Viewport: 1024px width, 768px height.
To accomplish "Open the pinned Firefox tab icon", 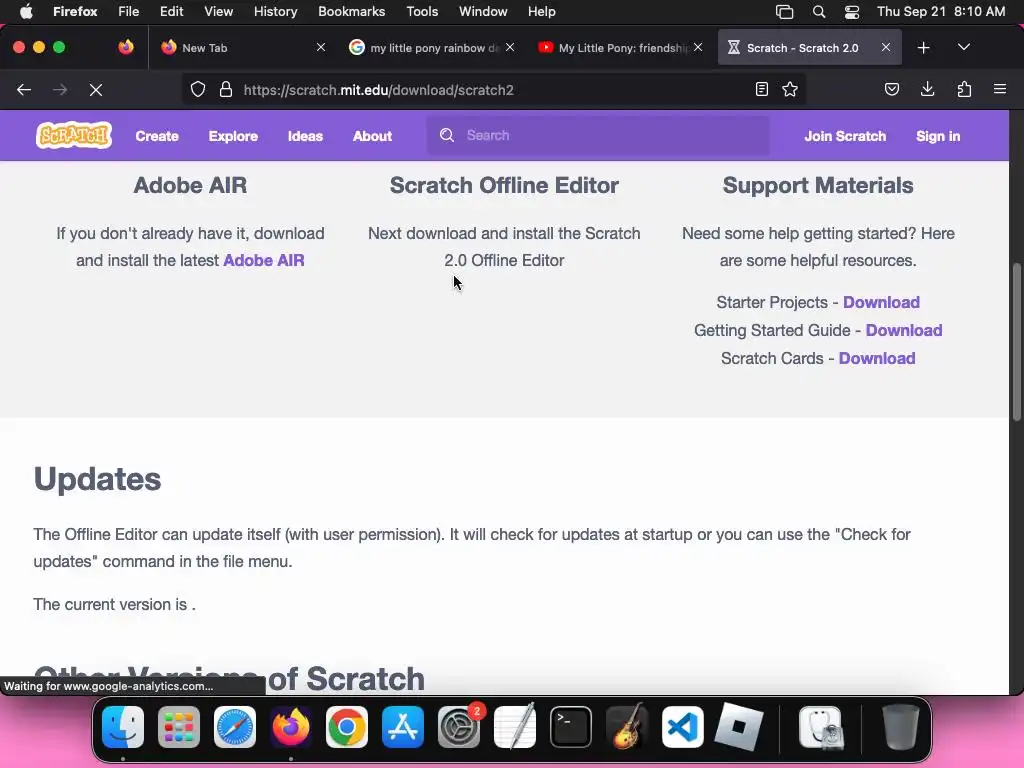I will (126, 47).
